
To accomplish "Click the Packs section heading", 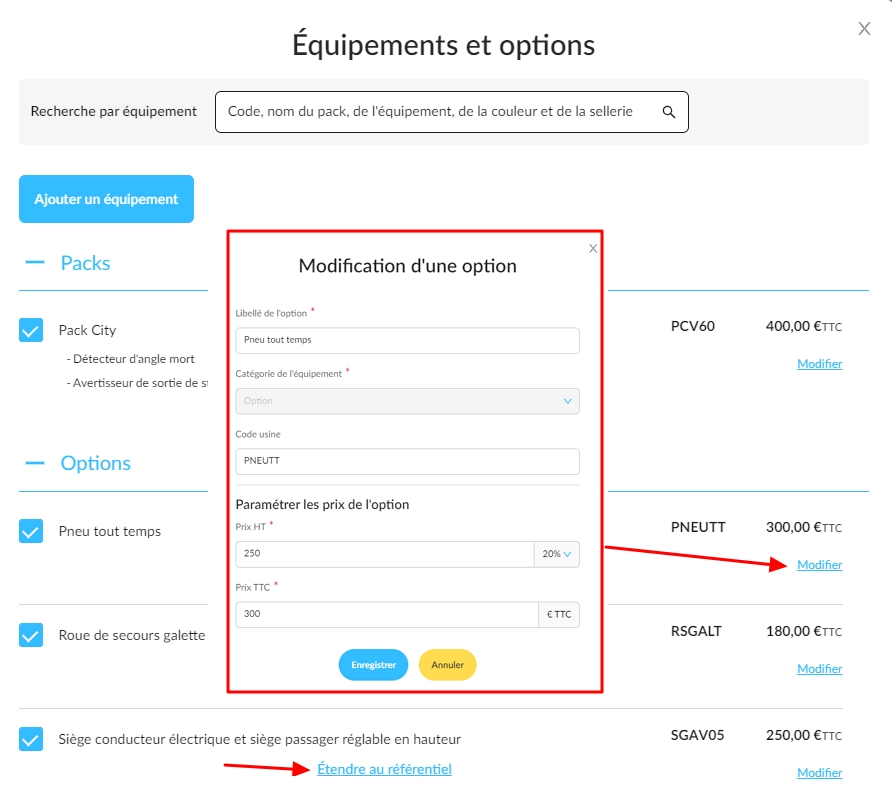I will pyautogui.click(x=85, y=263).
